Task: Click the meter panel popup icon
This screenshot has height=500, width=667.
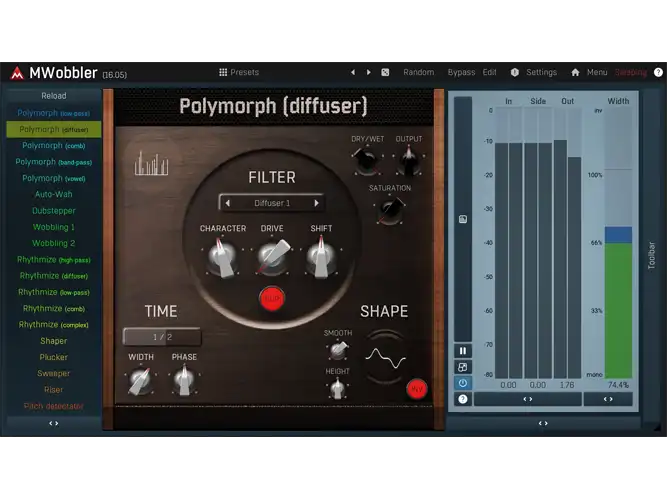Action: pos(463,219)
